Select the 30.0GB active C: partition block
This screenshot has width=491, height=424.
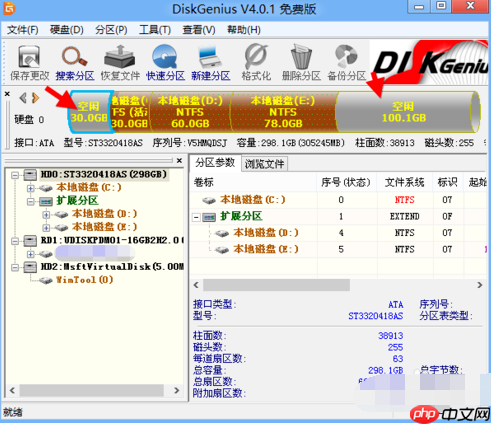click(131, 112)
